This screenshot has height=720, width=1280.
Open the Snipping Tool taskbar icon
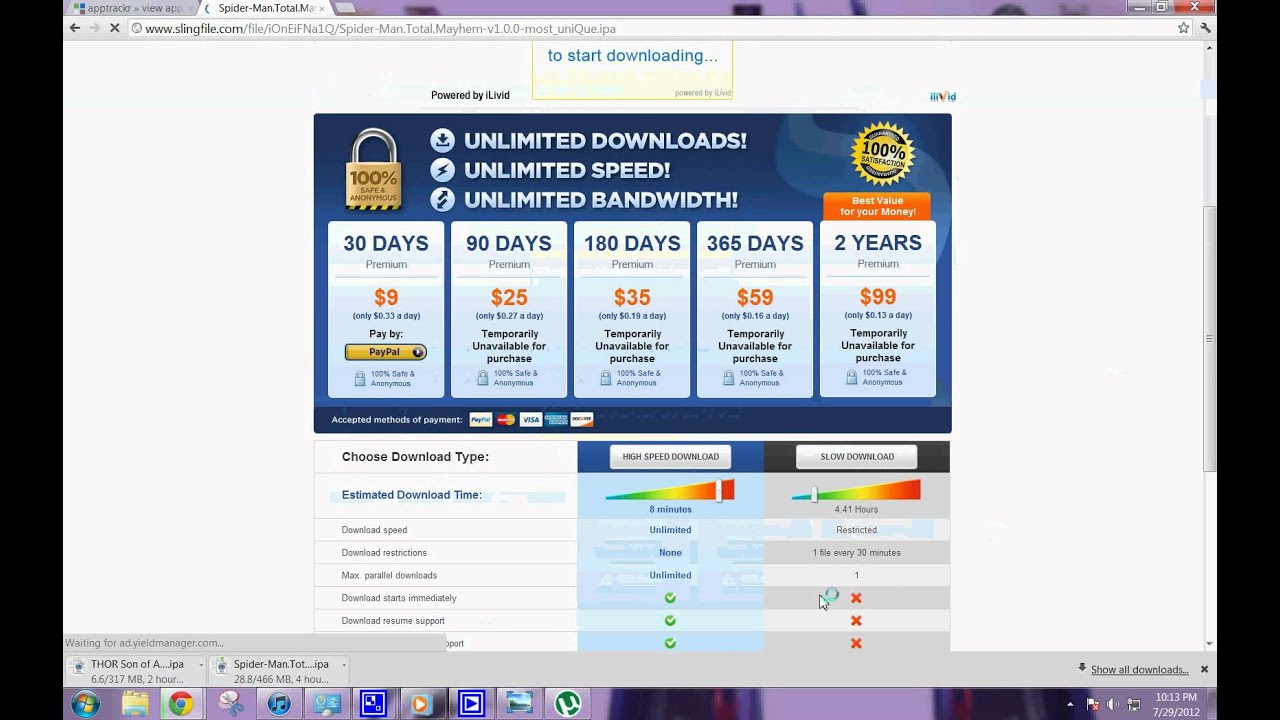click(230, 704)
